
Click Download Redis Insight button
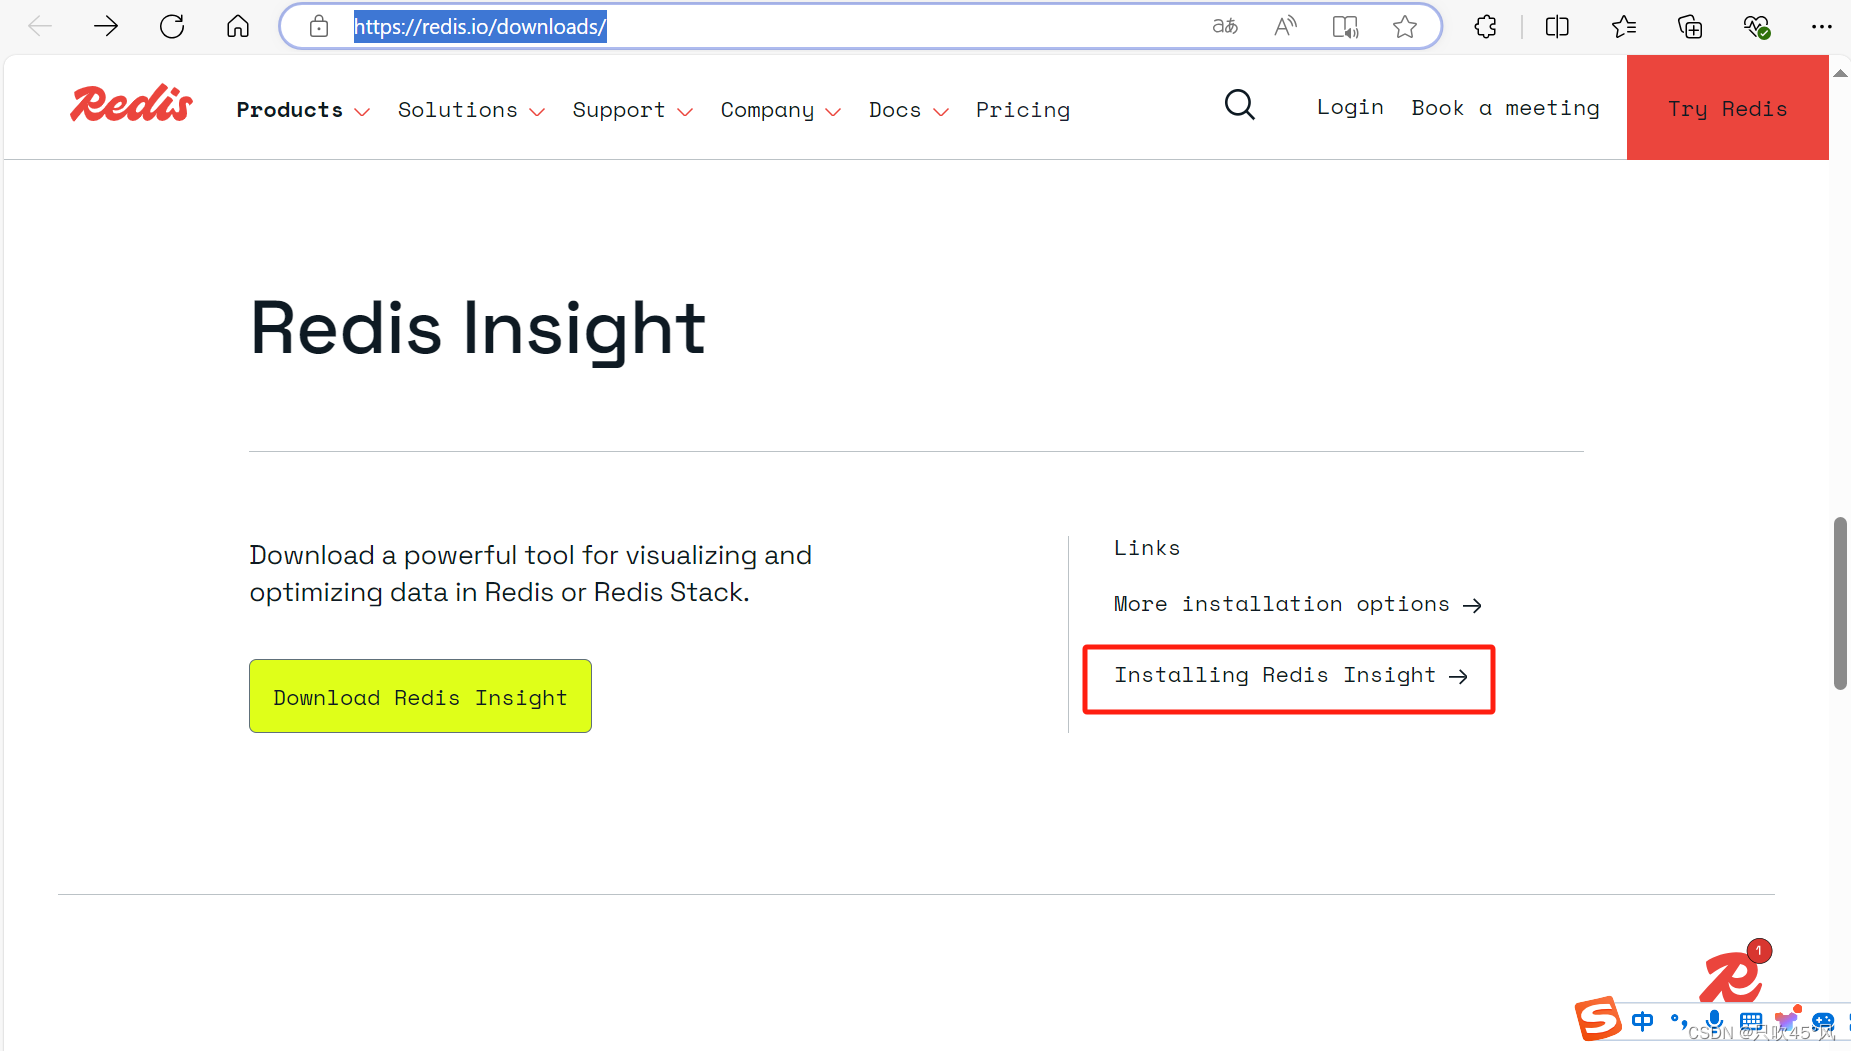(420, 696)
